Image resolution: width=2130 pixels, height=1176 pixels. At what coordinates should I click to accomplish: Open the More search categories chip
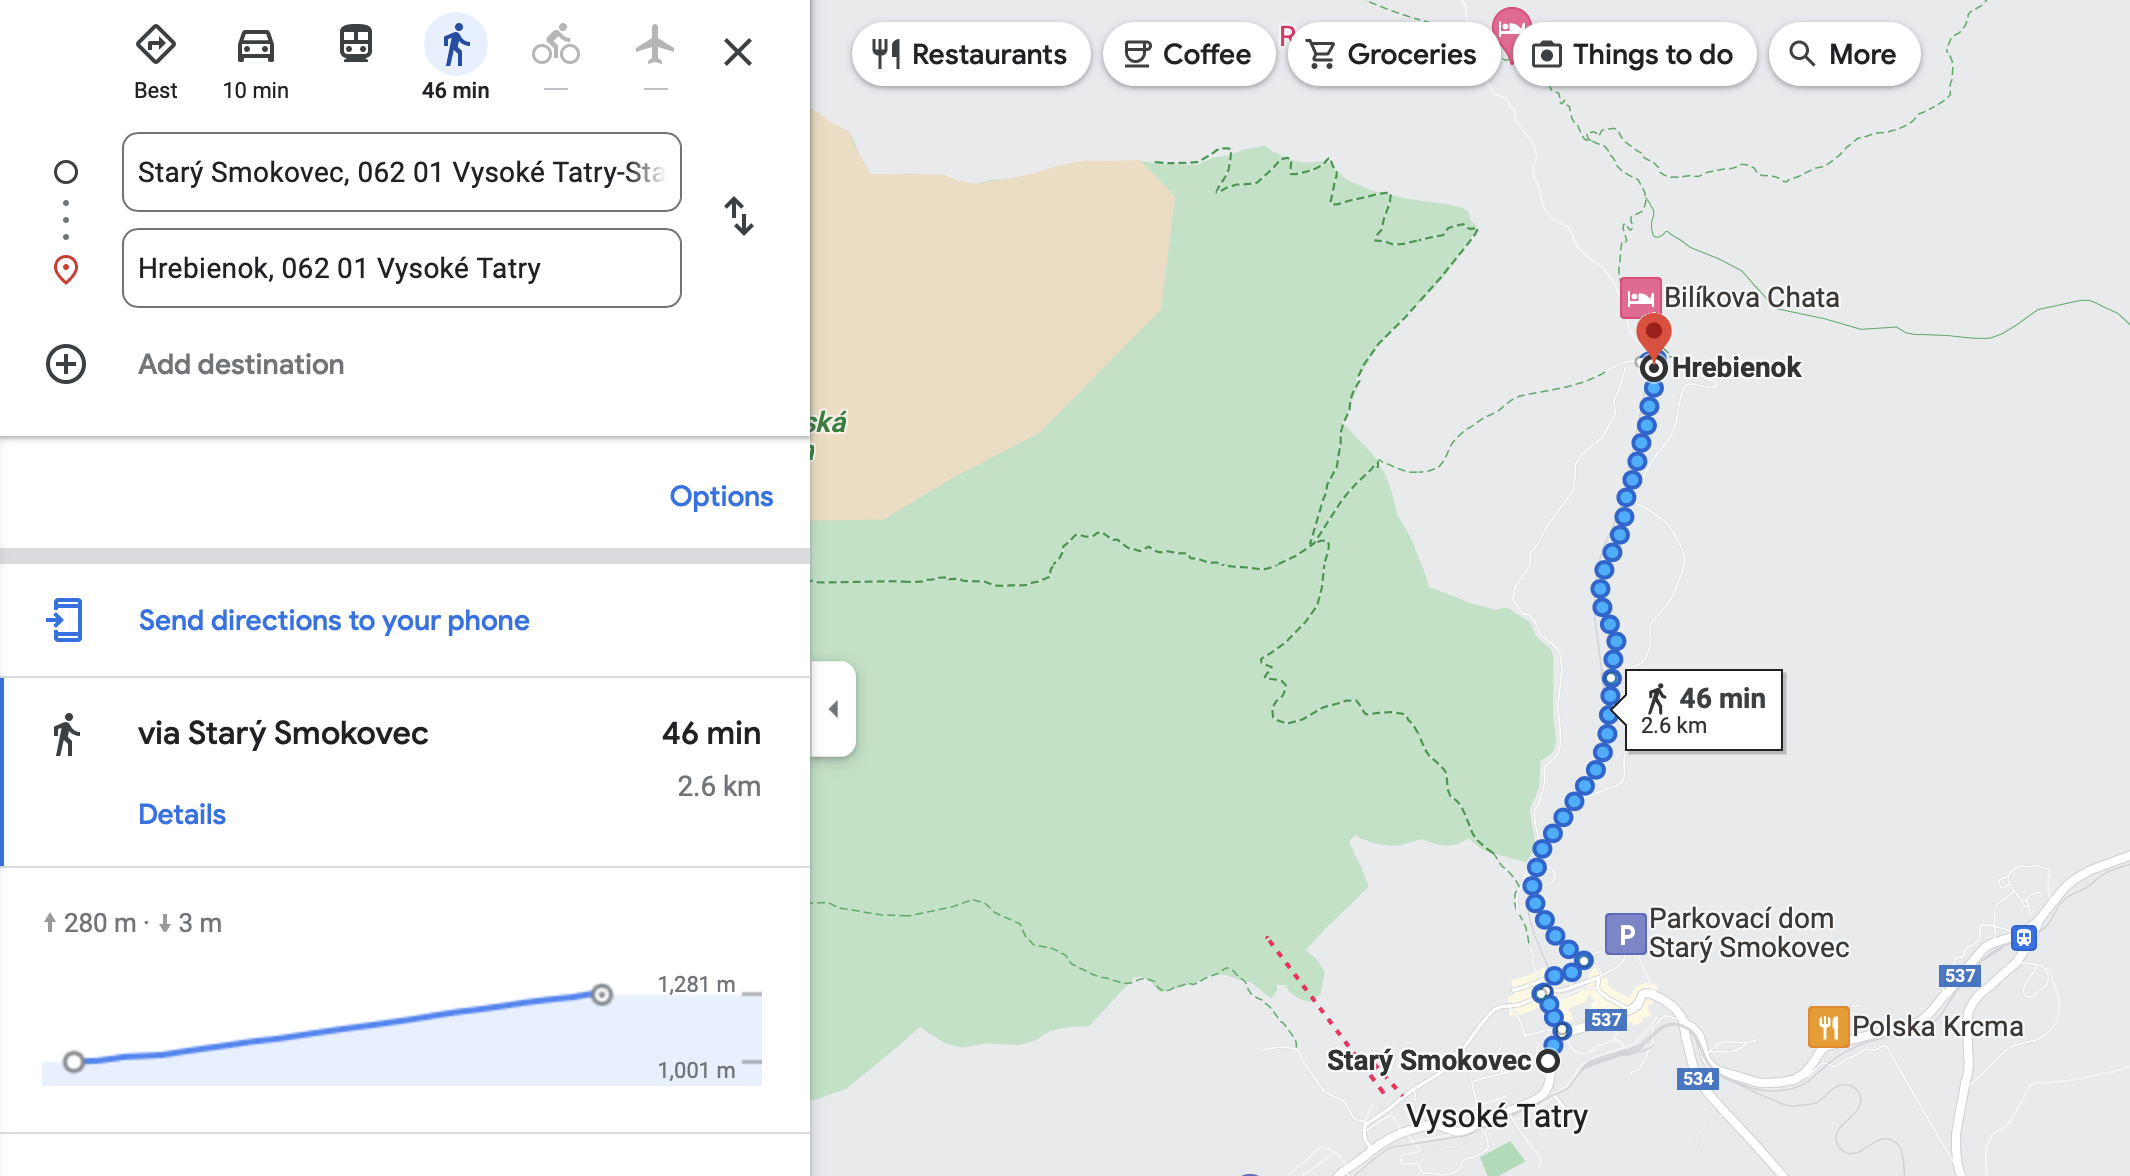pyautogui.click(x=1844, y=54)
